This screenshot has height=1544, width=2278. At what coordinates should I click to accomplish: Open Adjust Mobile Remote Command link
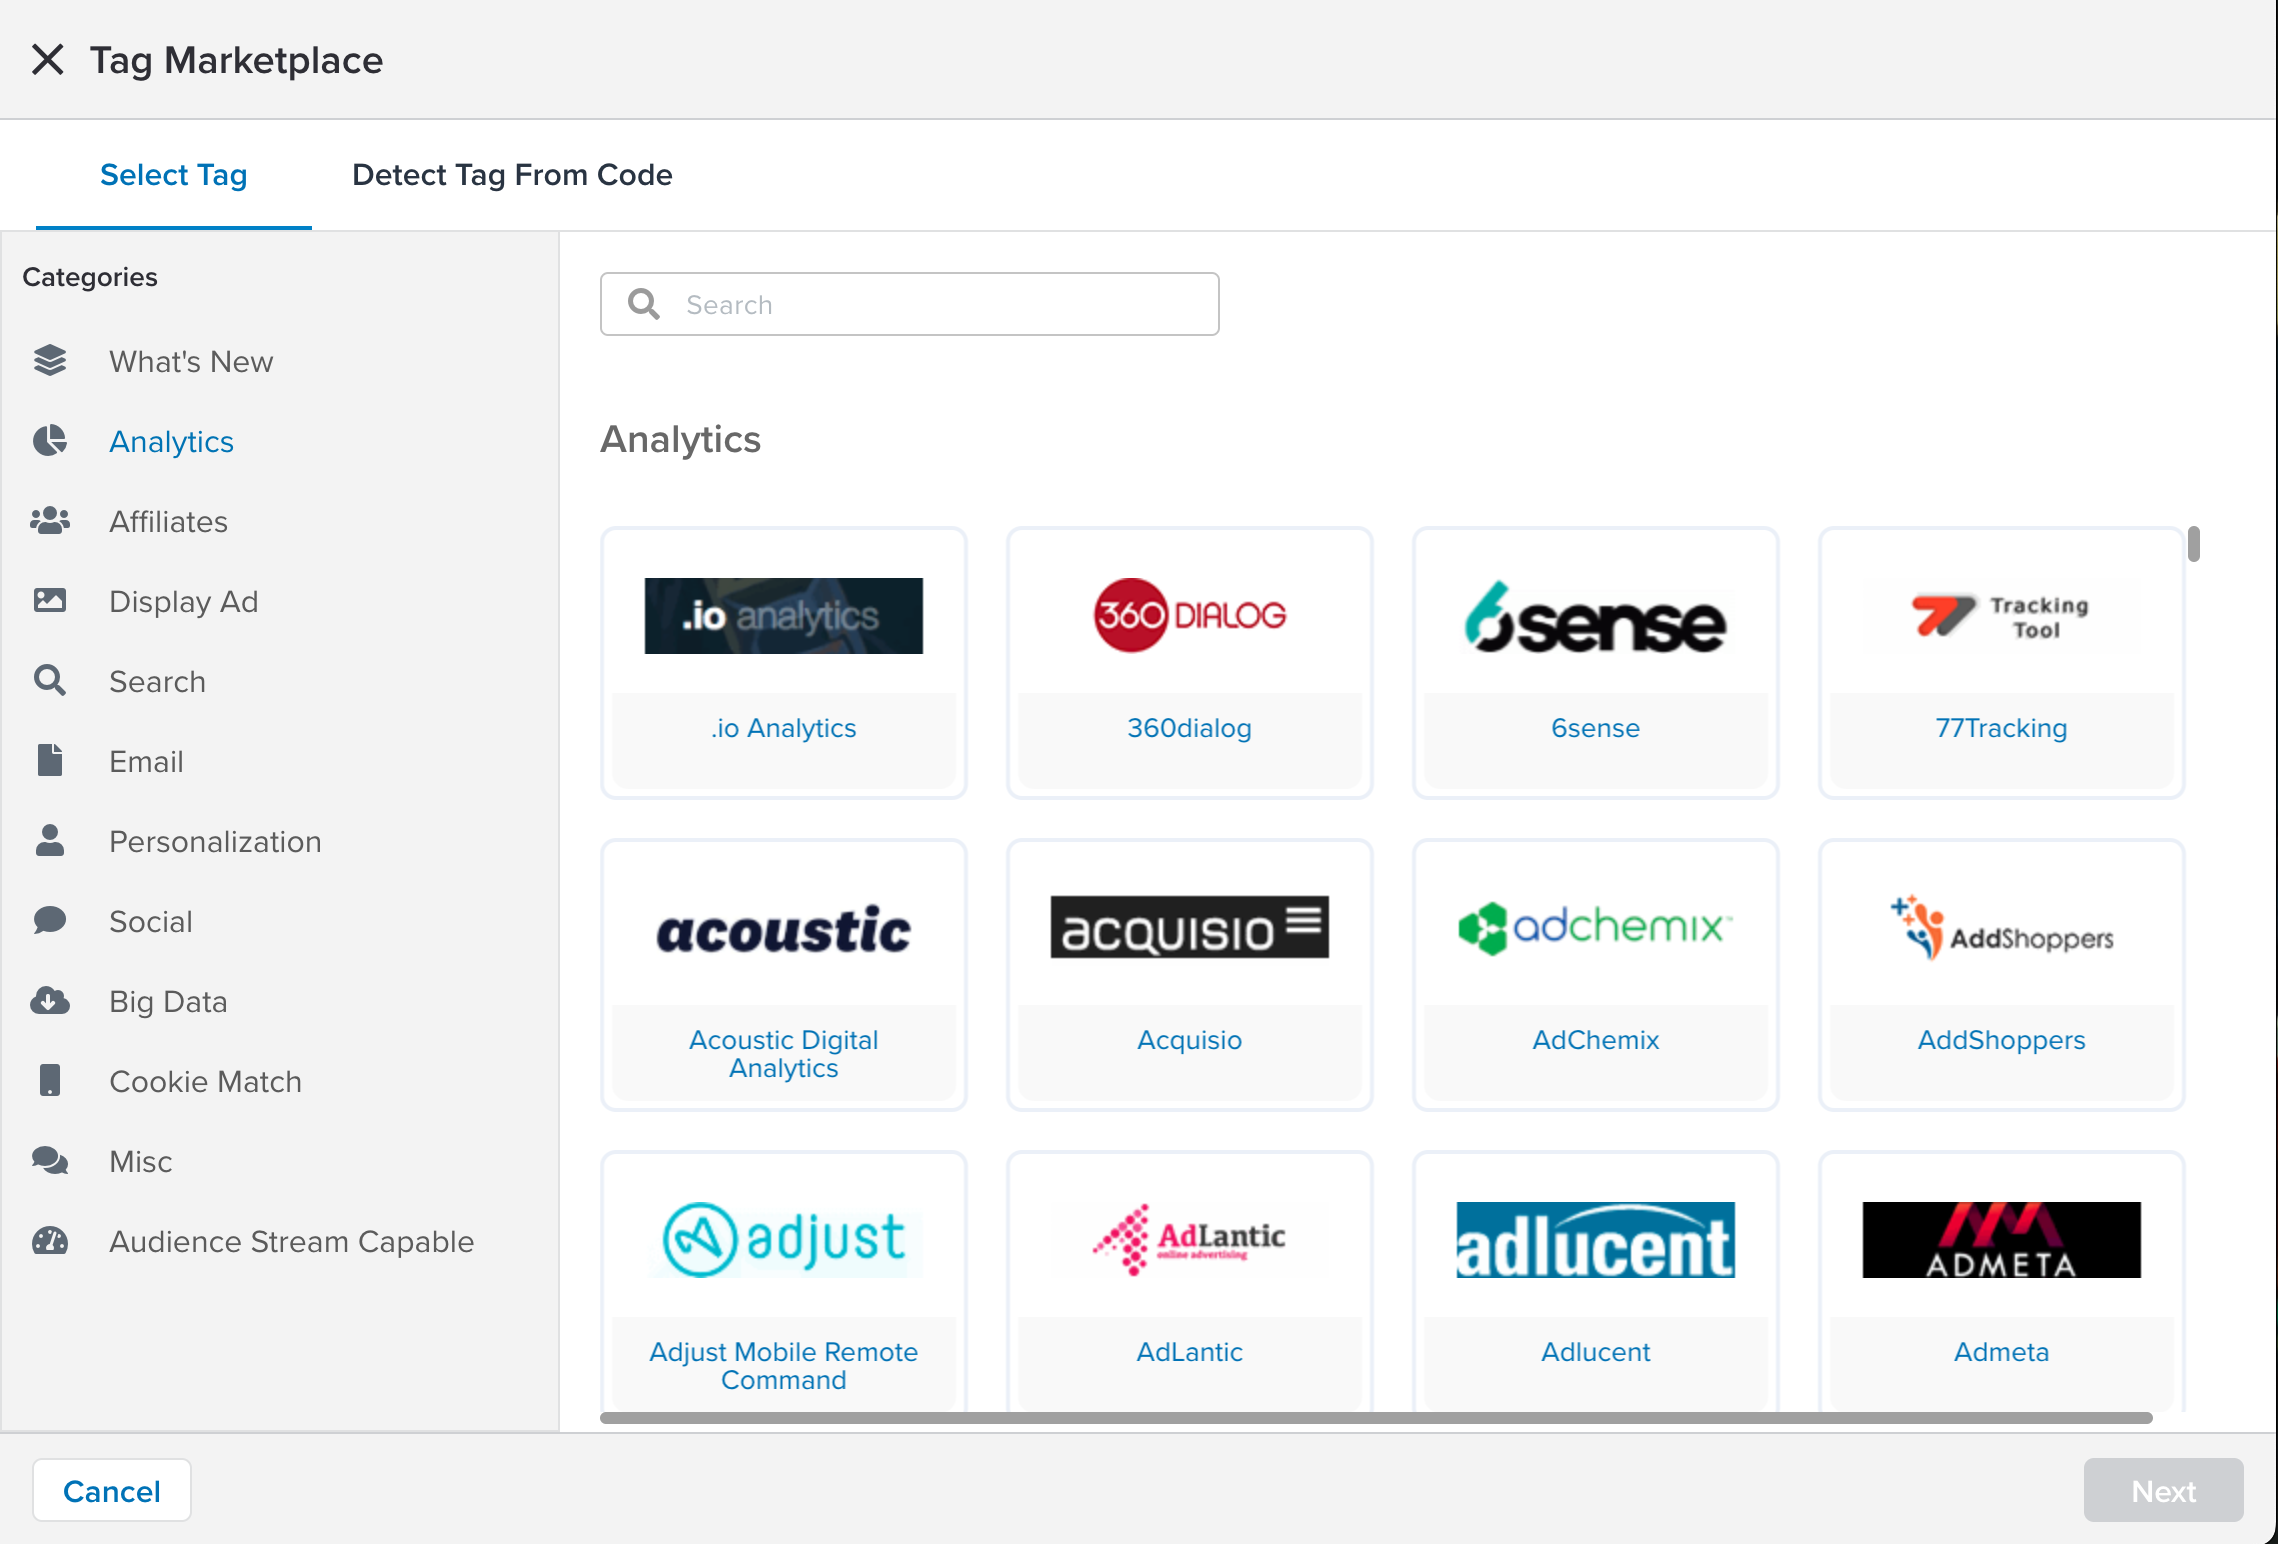point(784,1366)
